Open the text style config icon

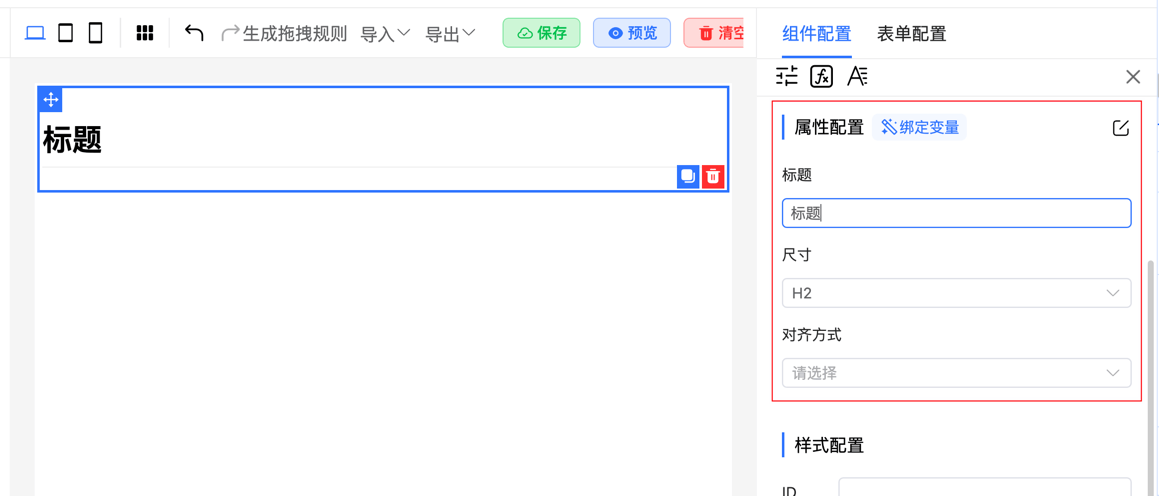857,76
